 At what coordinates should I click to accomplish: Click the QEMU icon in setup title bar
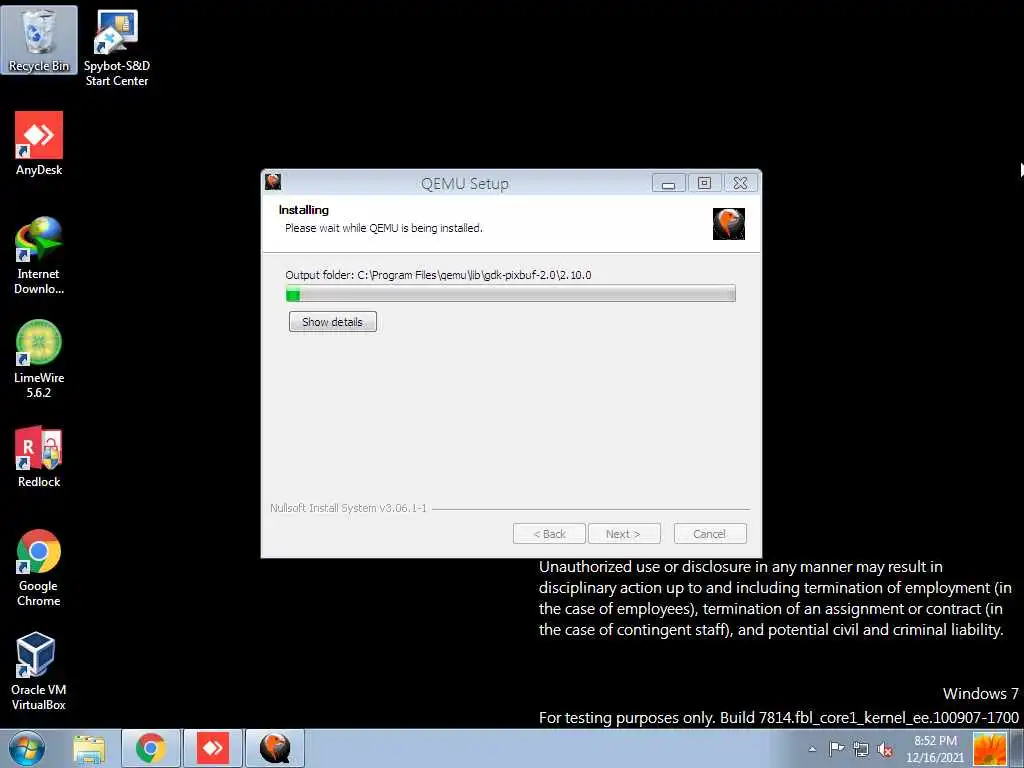273,182
